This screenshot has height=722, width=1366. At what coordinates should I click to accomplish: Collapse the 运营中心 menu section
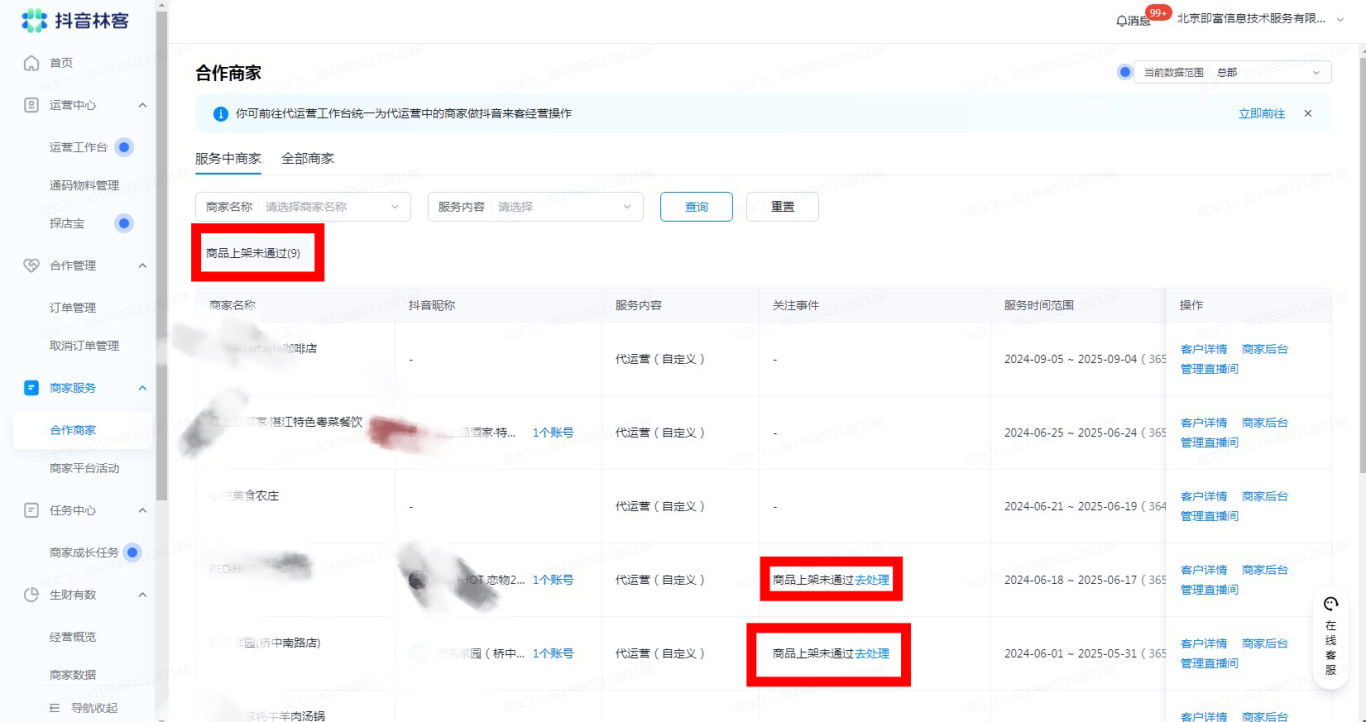pos(142,105)
